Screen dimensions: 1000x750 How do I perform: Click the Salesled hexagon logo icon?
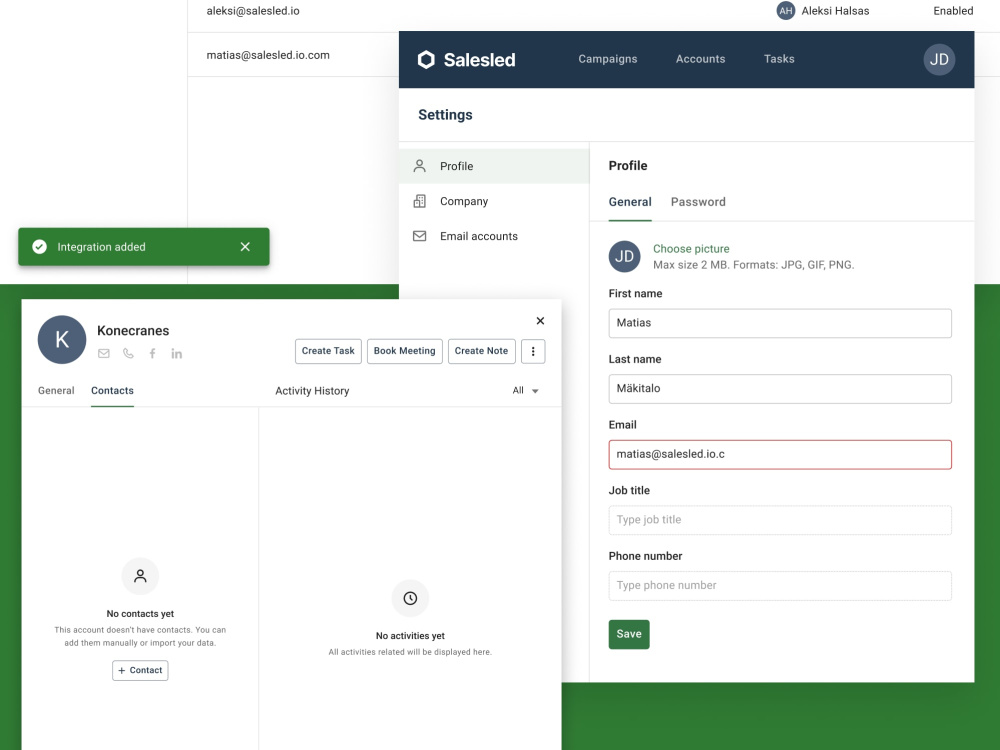click(426, 59)
